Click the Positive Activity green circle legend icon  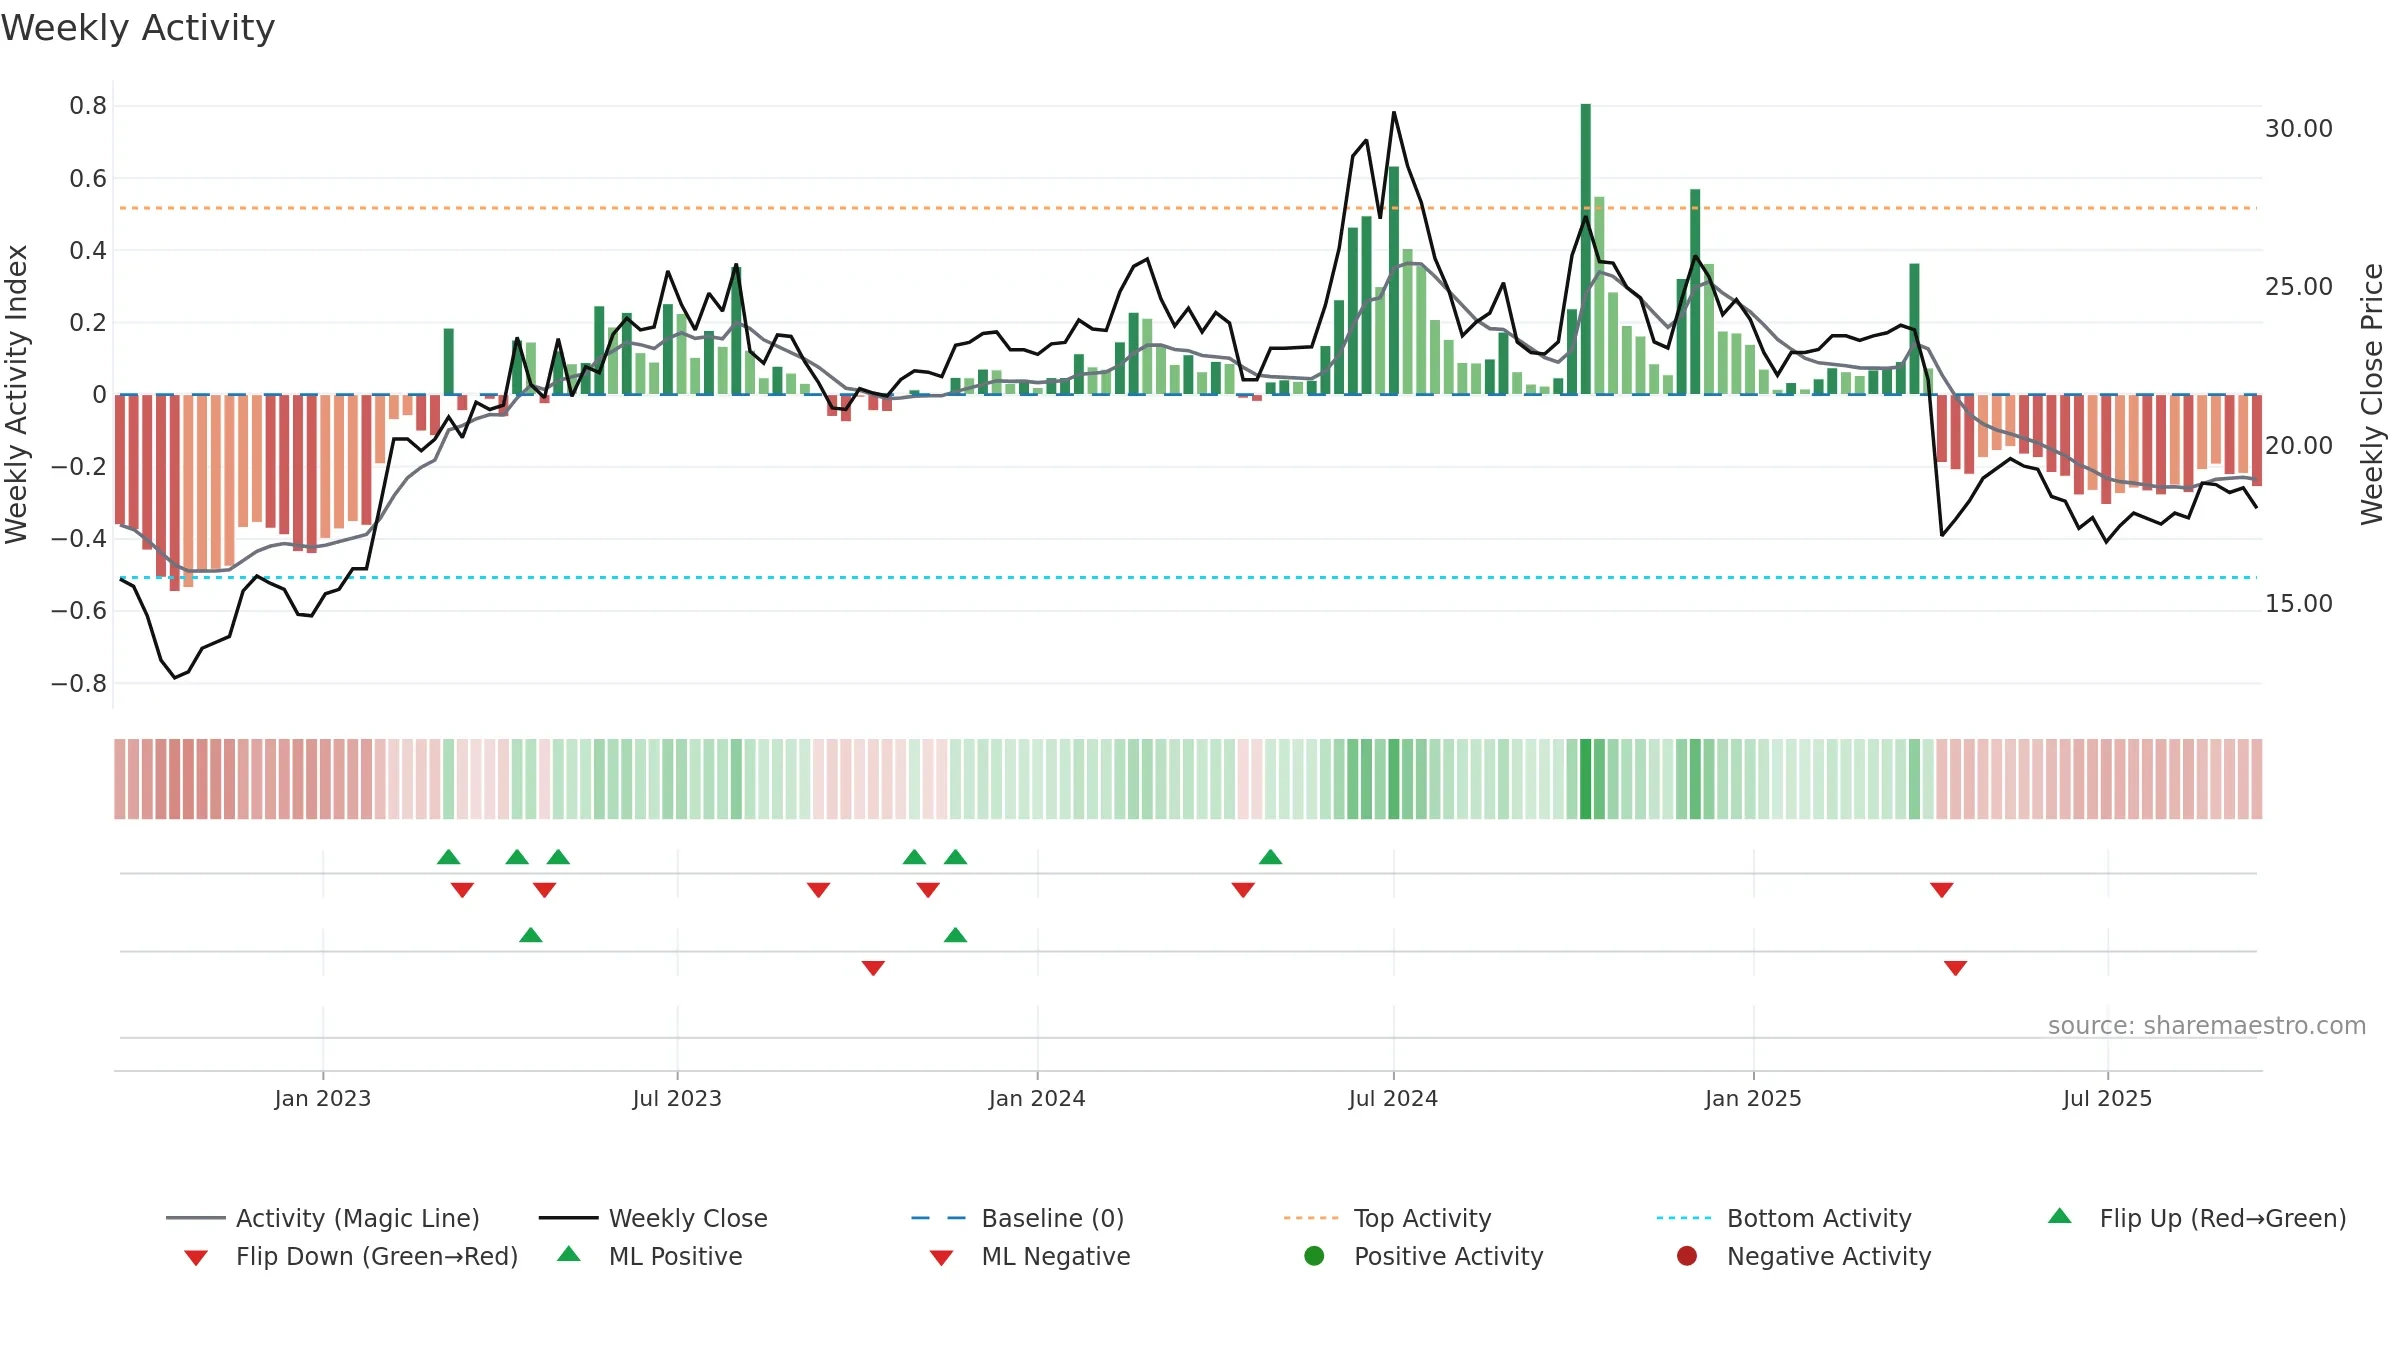coord(1314,1256)
